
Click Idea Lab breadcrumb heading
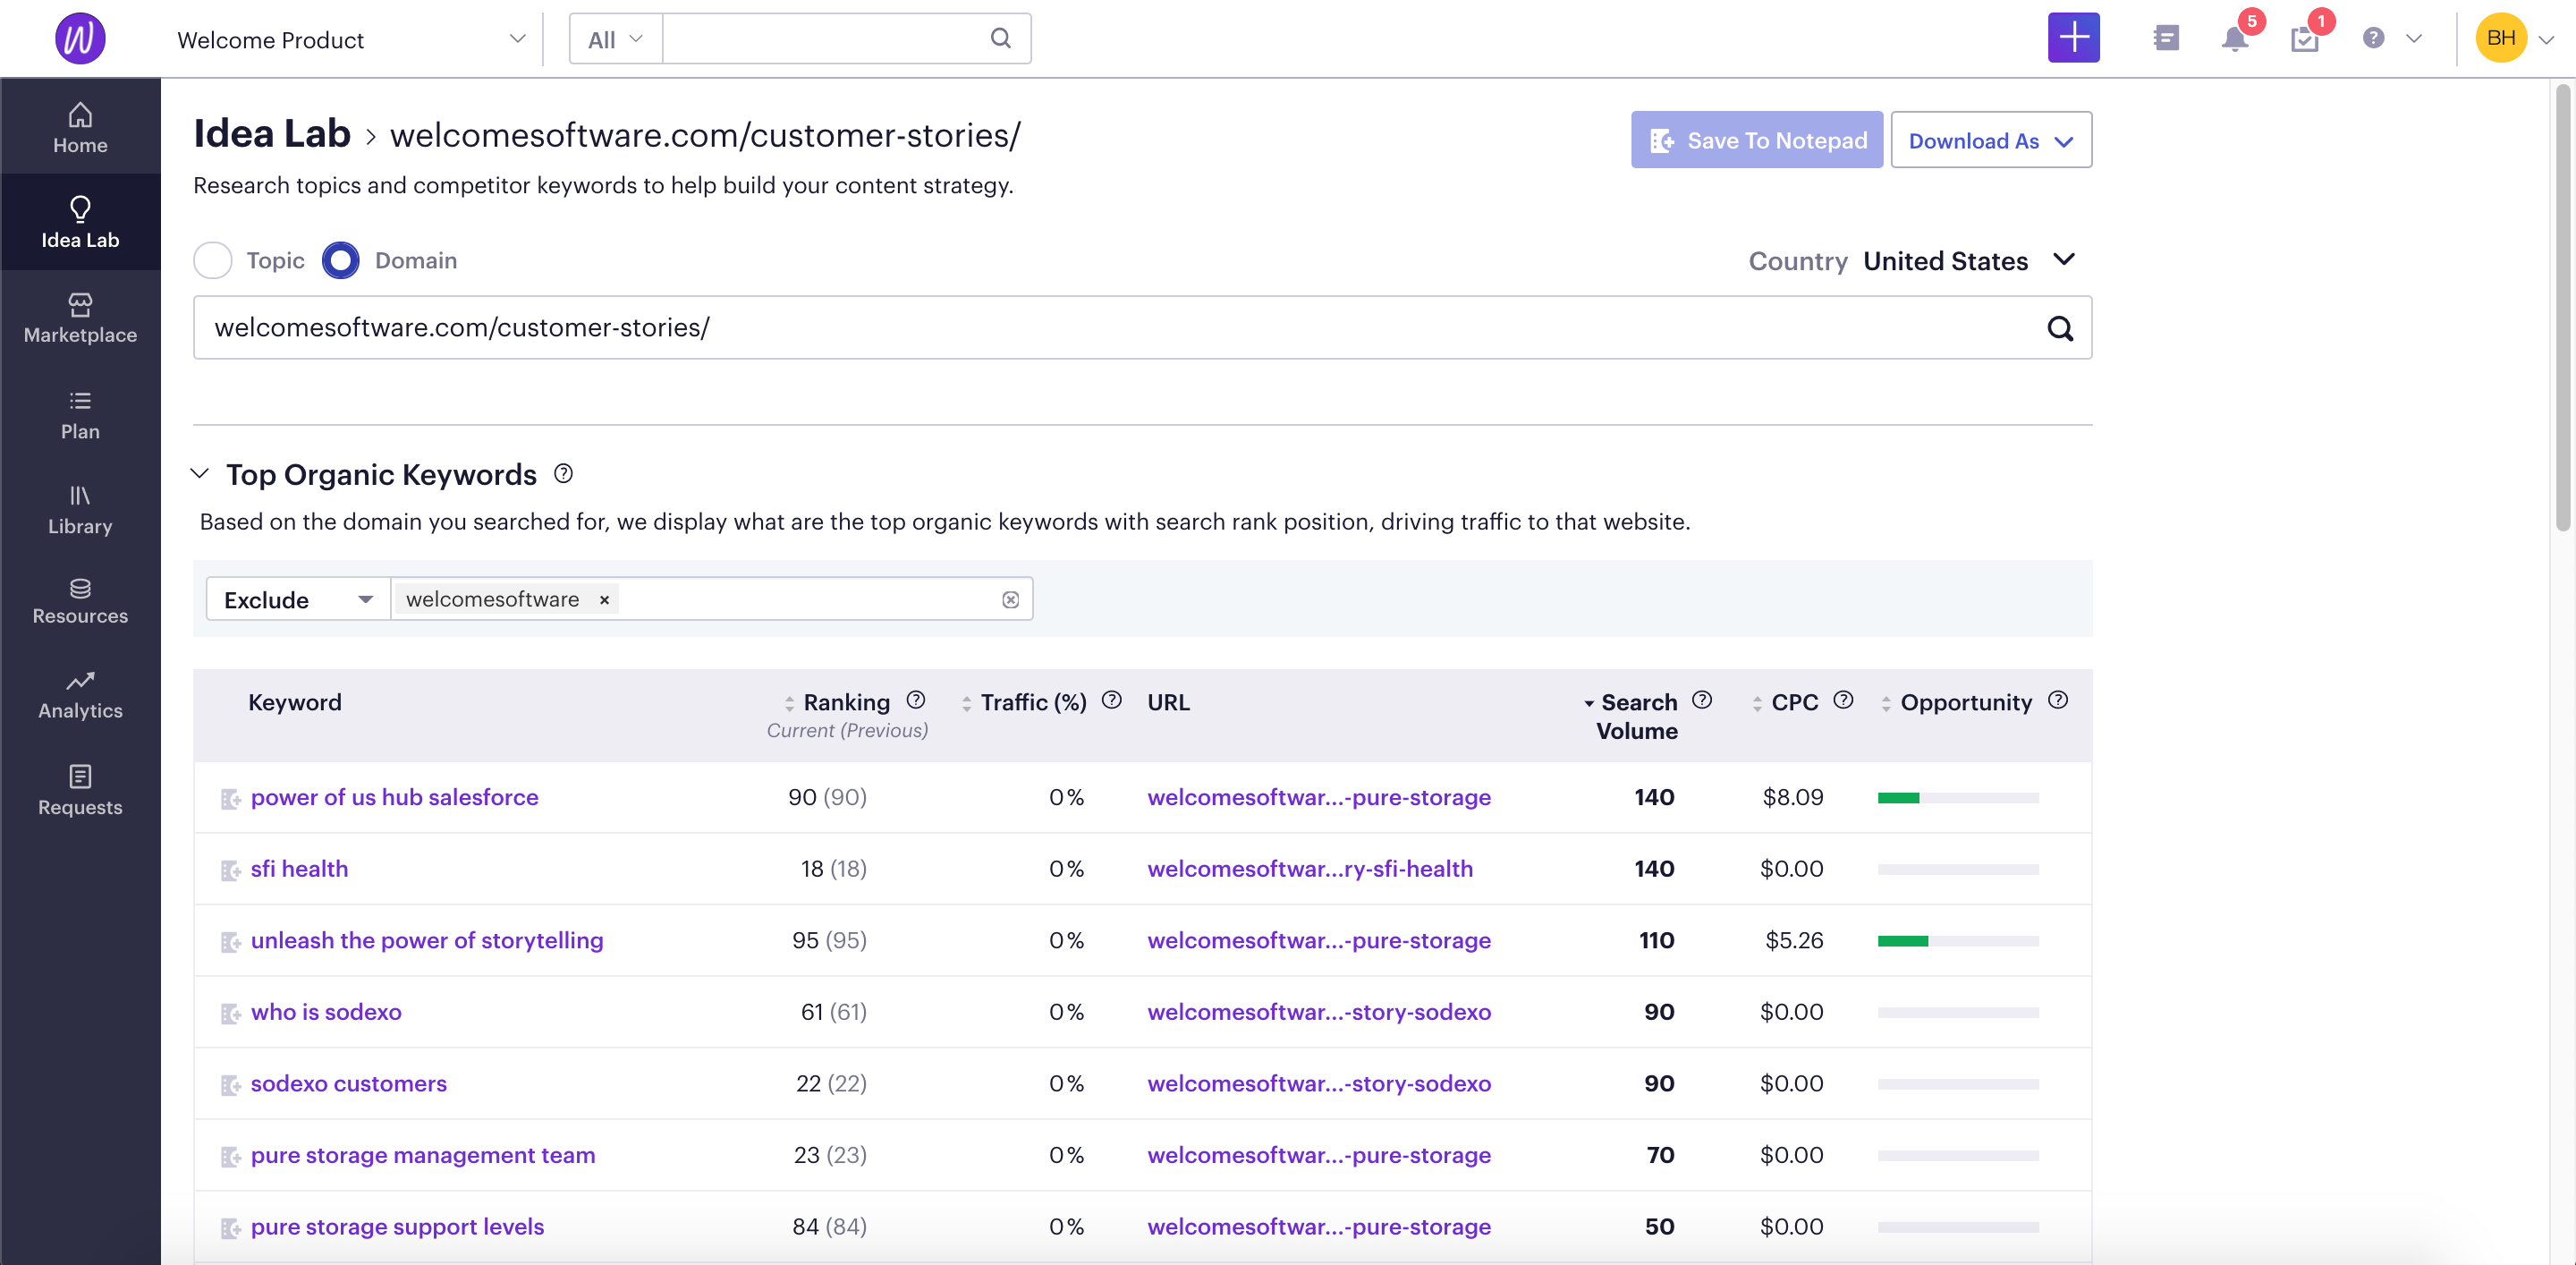271,133
